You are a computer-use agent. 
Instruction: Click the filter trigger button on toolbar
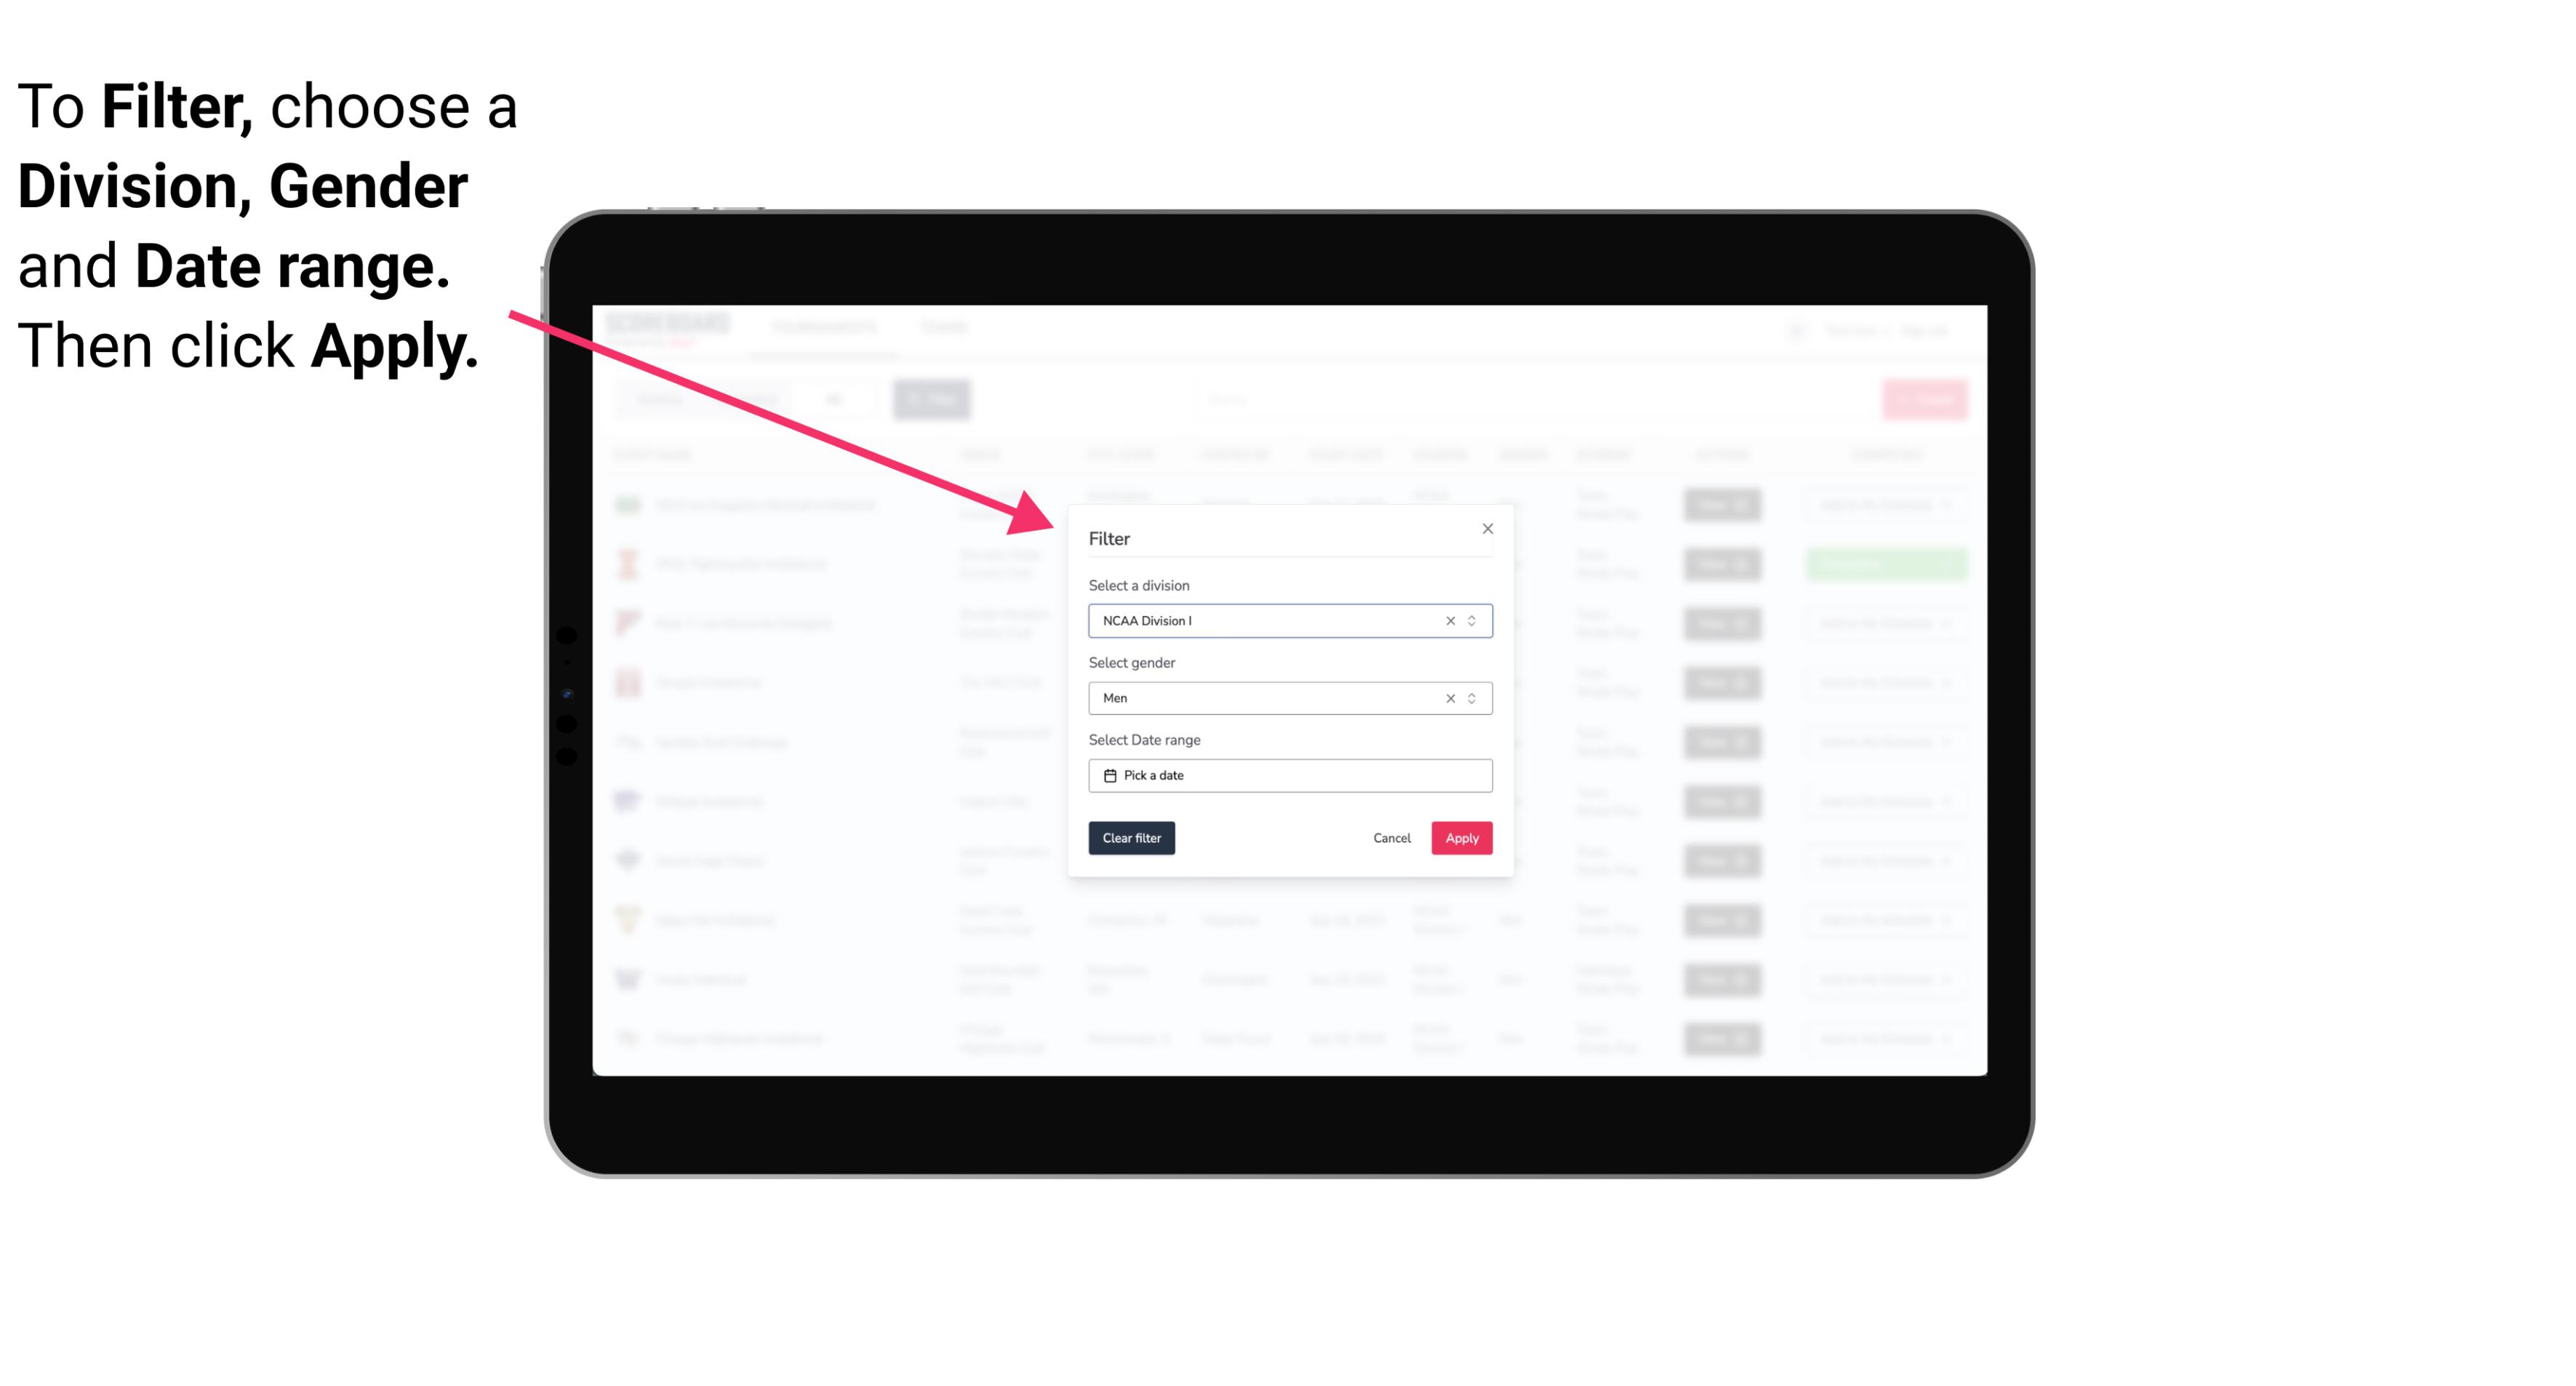934,399
